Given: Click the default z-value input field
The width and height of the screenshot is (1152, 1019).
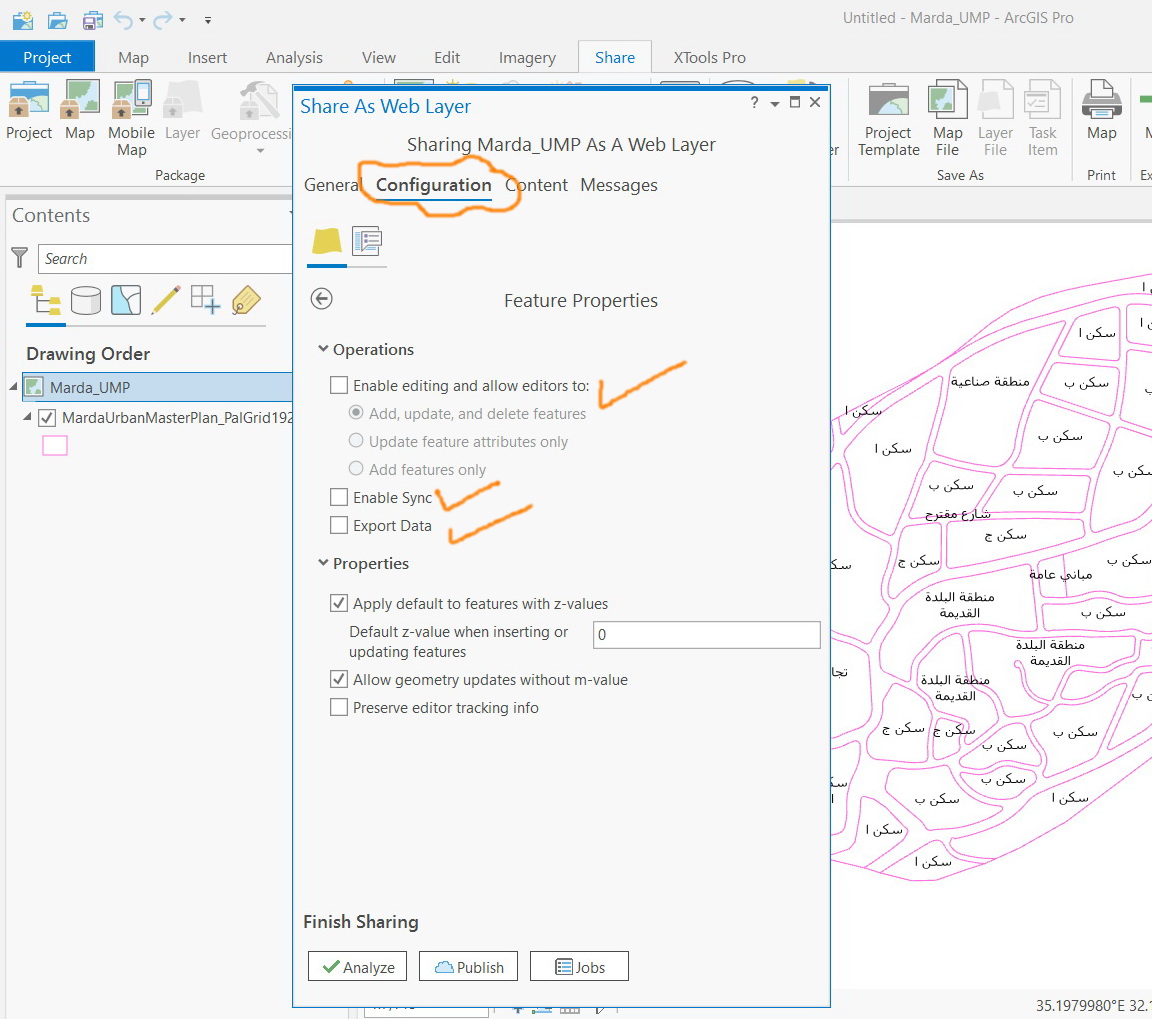Looking at the screenshot, I should pyautogui.click(x=706, y=635).
